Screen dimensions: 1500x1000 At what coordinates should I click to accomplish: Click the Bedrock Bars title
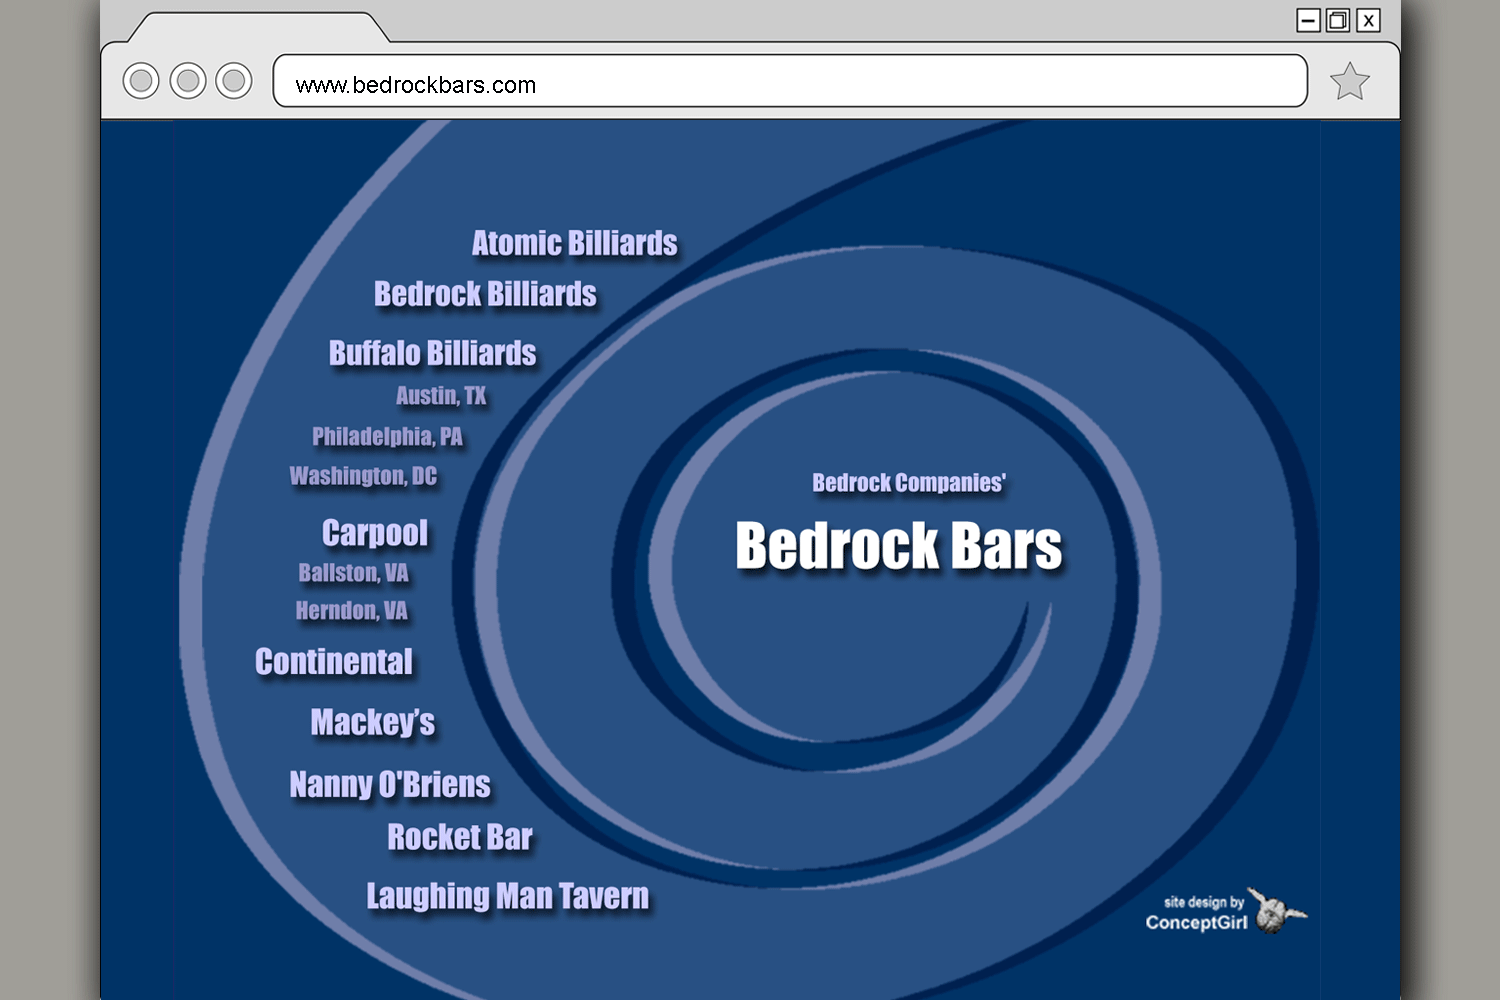tap(898, 546)
